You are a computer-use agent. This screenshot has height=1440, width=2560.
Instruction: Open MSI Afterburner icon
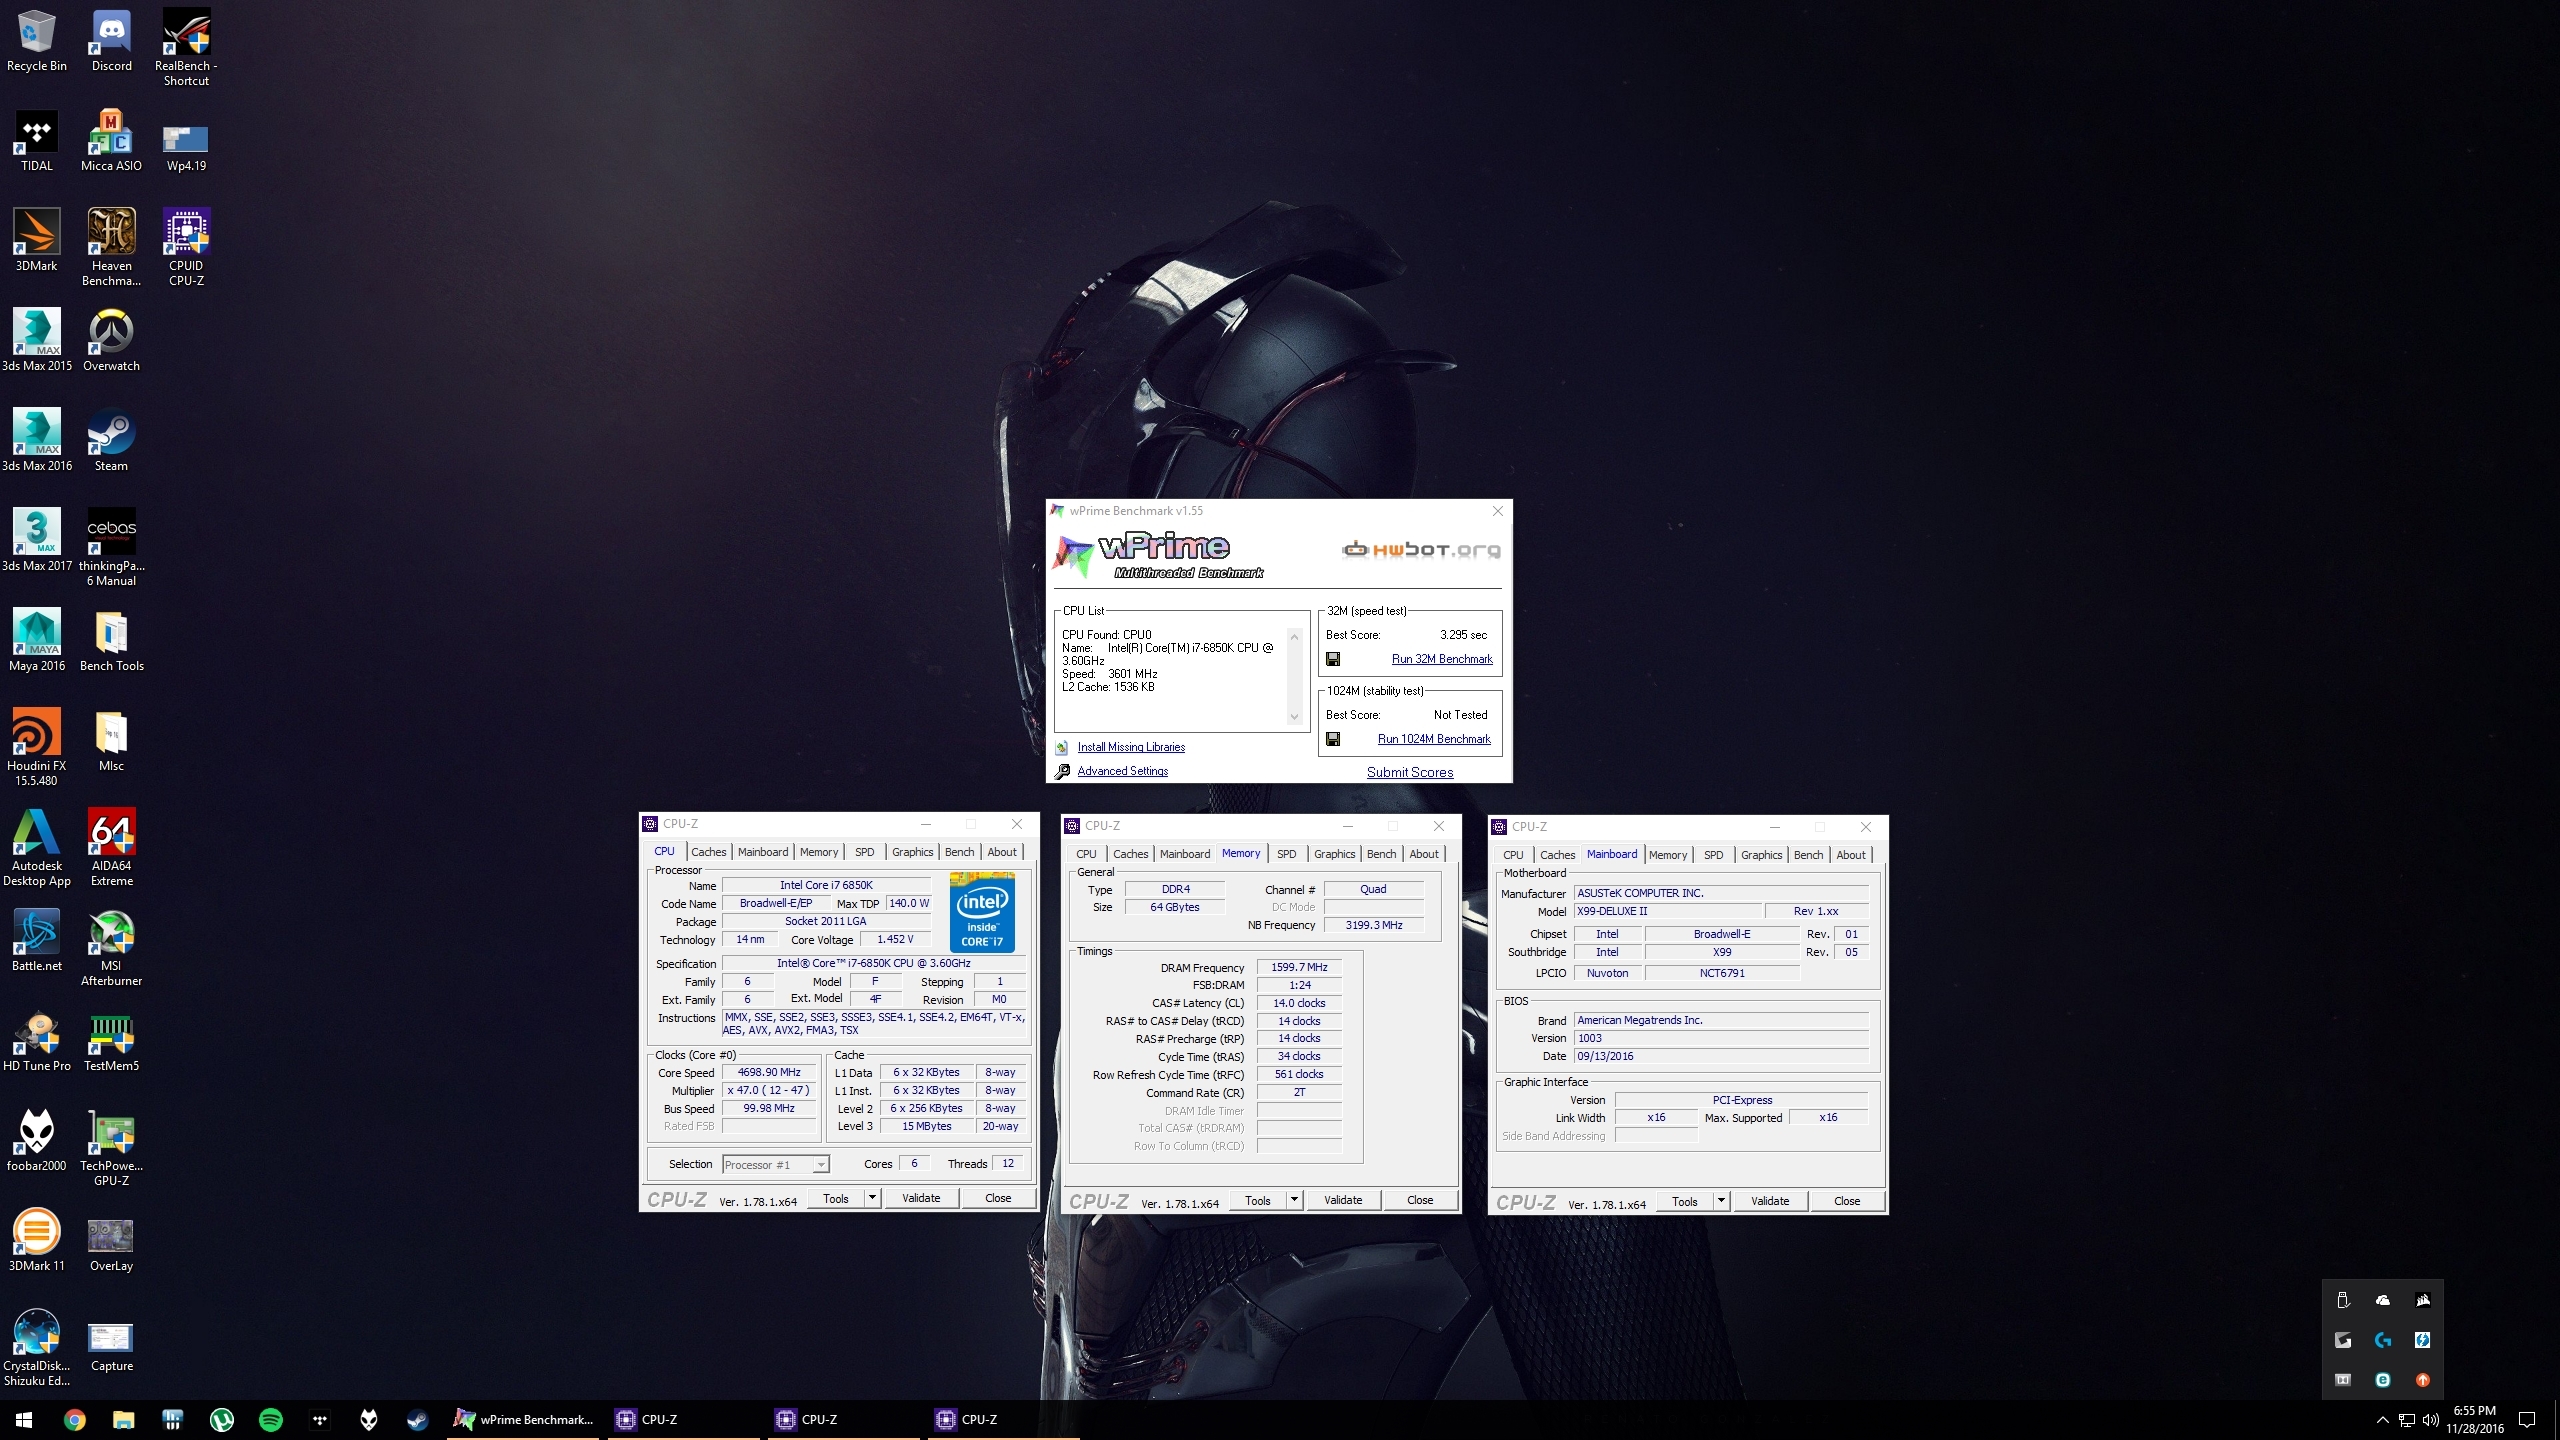(x=111, y=948)
